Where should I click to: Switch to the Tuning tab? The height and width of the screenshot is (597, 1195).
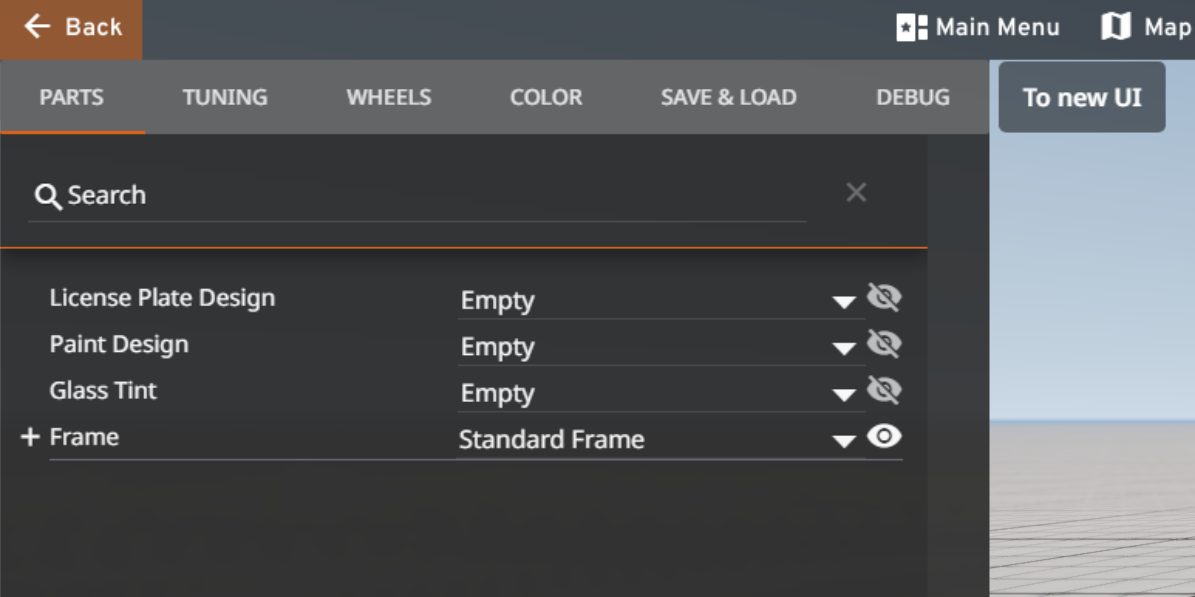[x=225, y=97]
